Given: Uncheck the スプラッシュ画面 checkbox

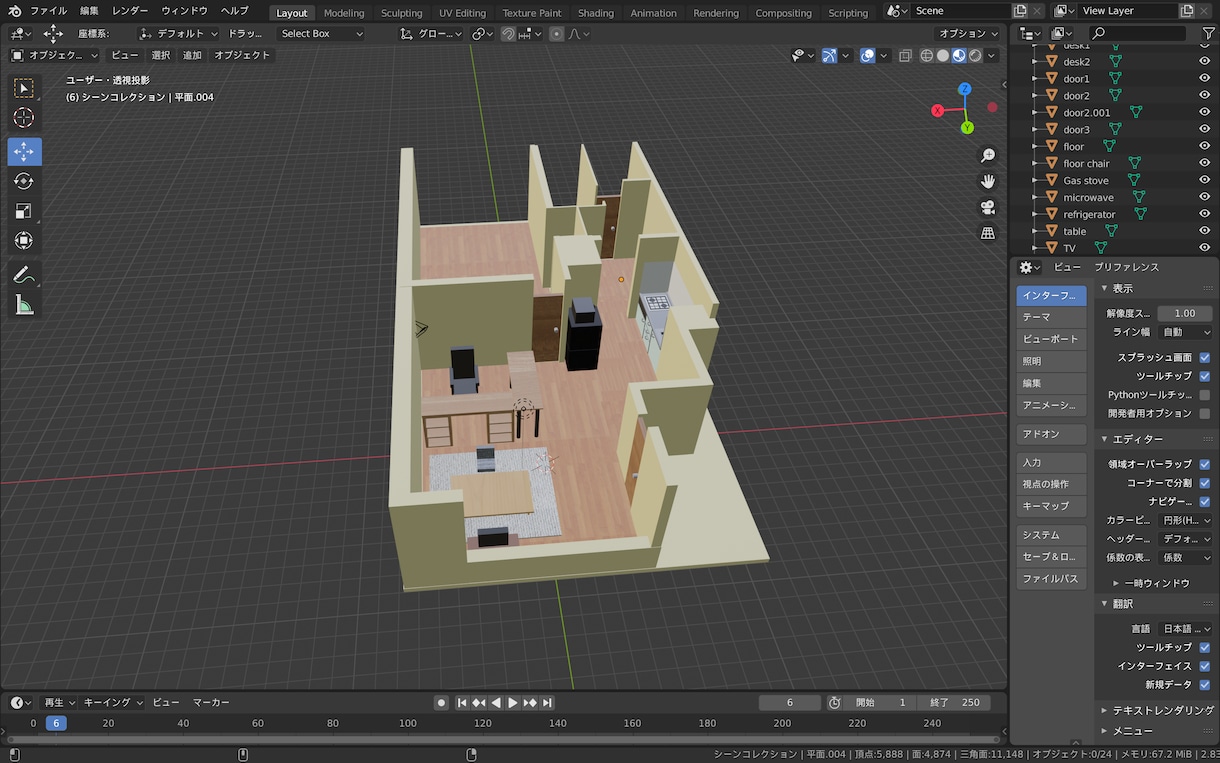Looking at the screenshot, I should (1204, 357).
